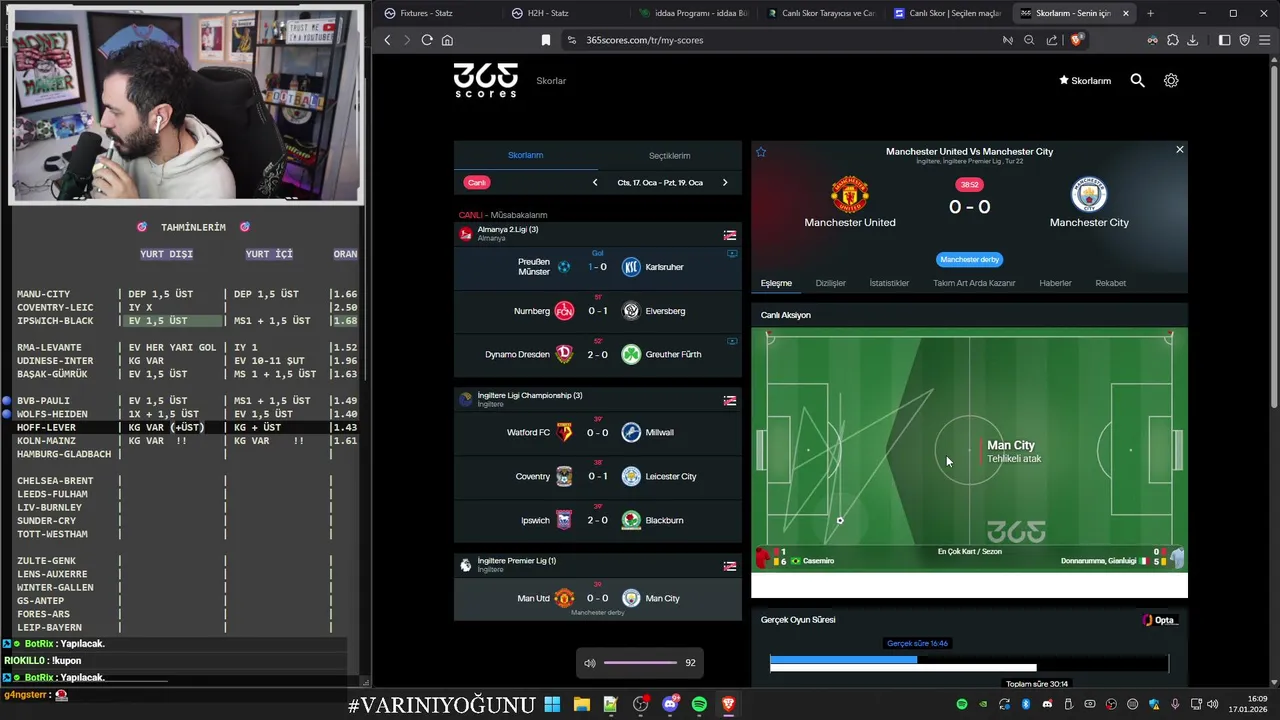1280x720 pixels.
Task: Click the Manchester United crest in match header
Action: (850, 194)
